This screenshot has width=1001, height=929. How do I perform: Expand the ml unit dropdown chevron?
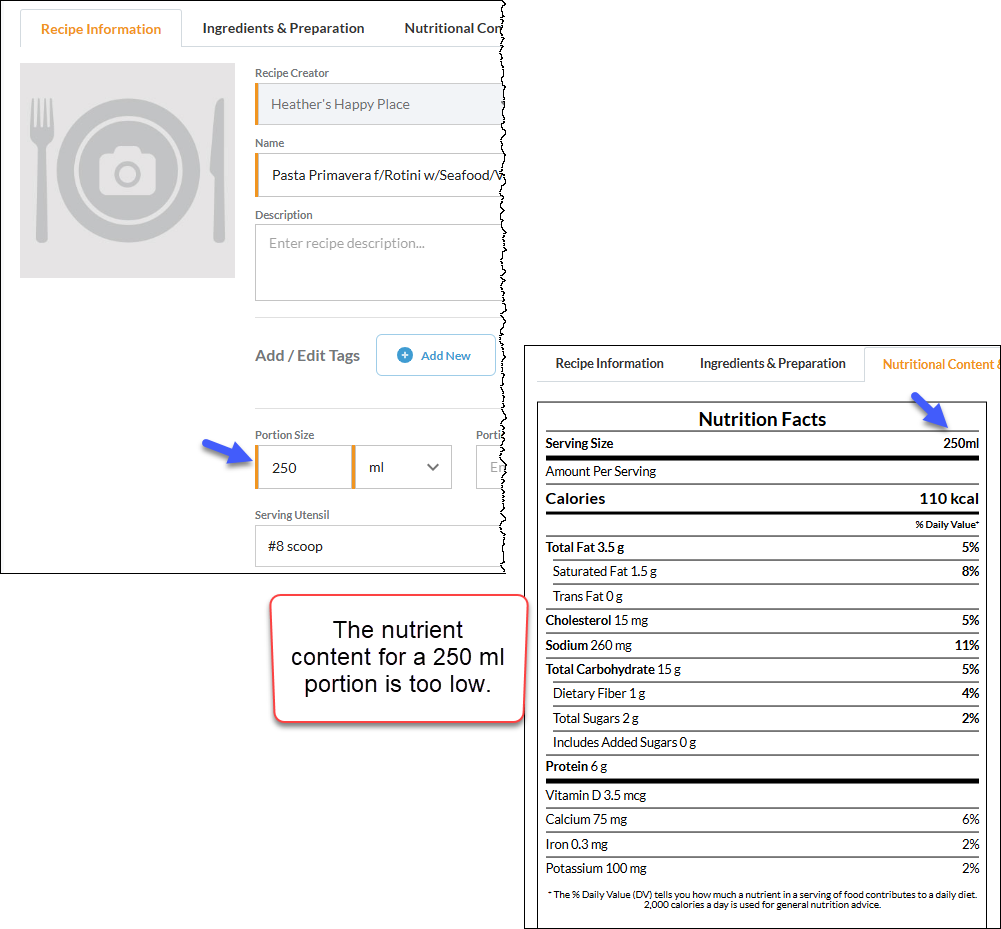pos(433,467)
